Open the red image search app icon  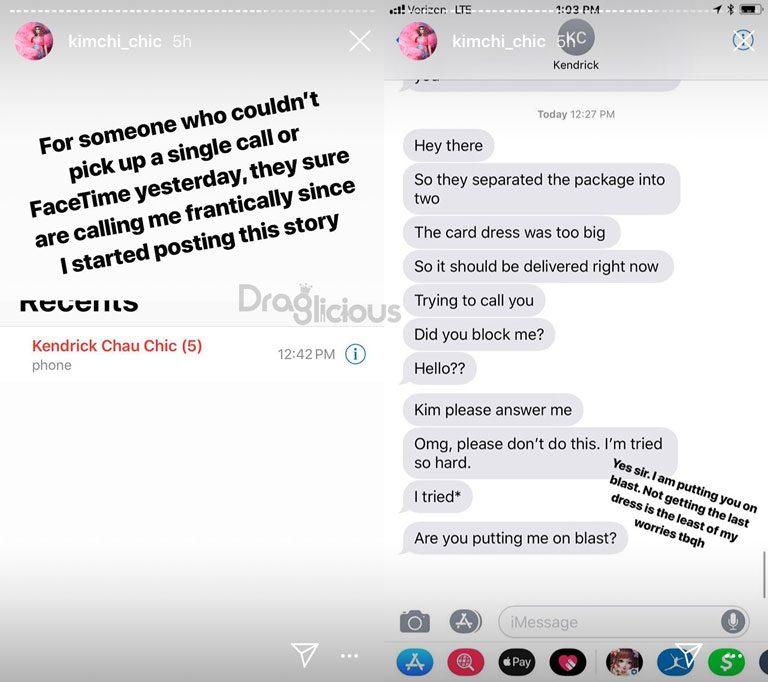[x=465, y=662]
